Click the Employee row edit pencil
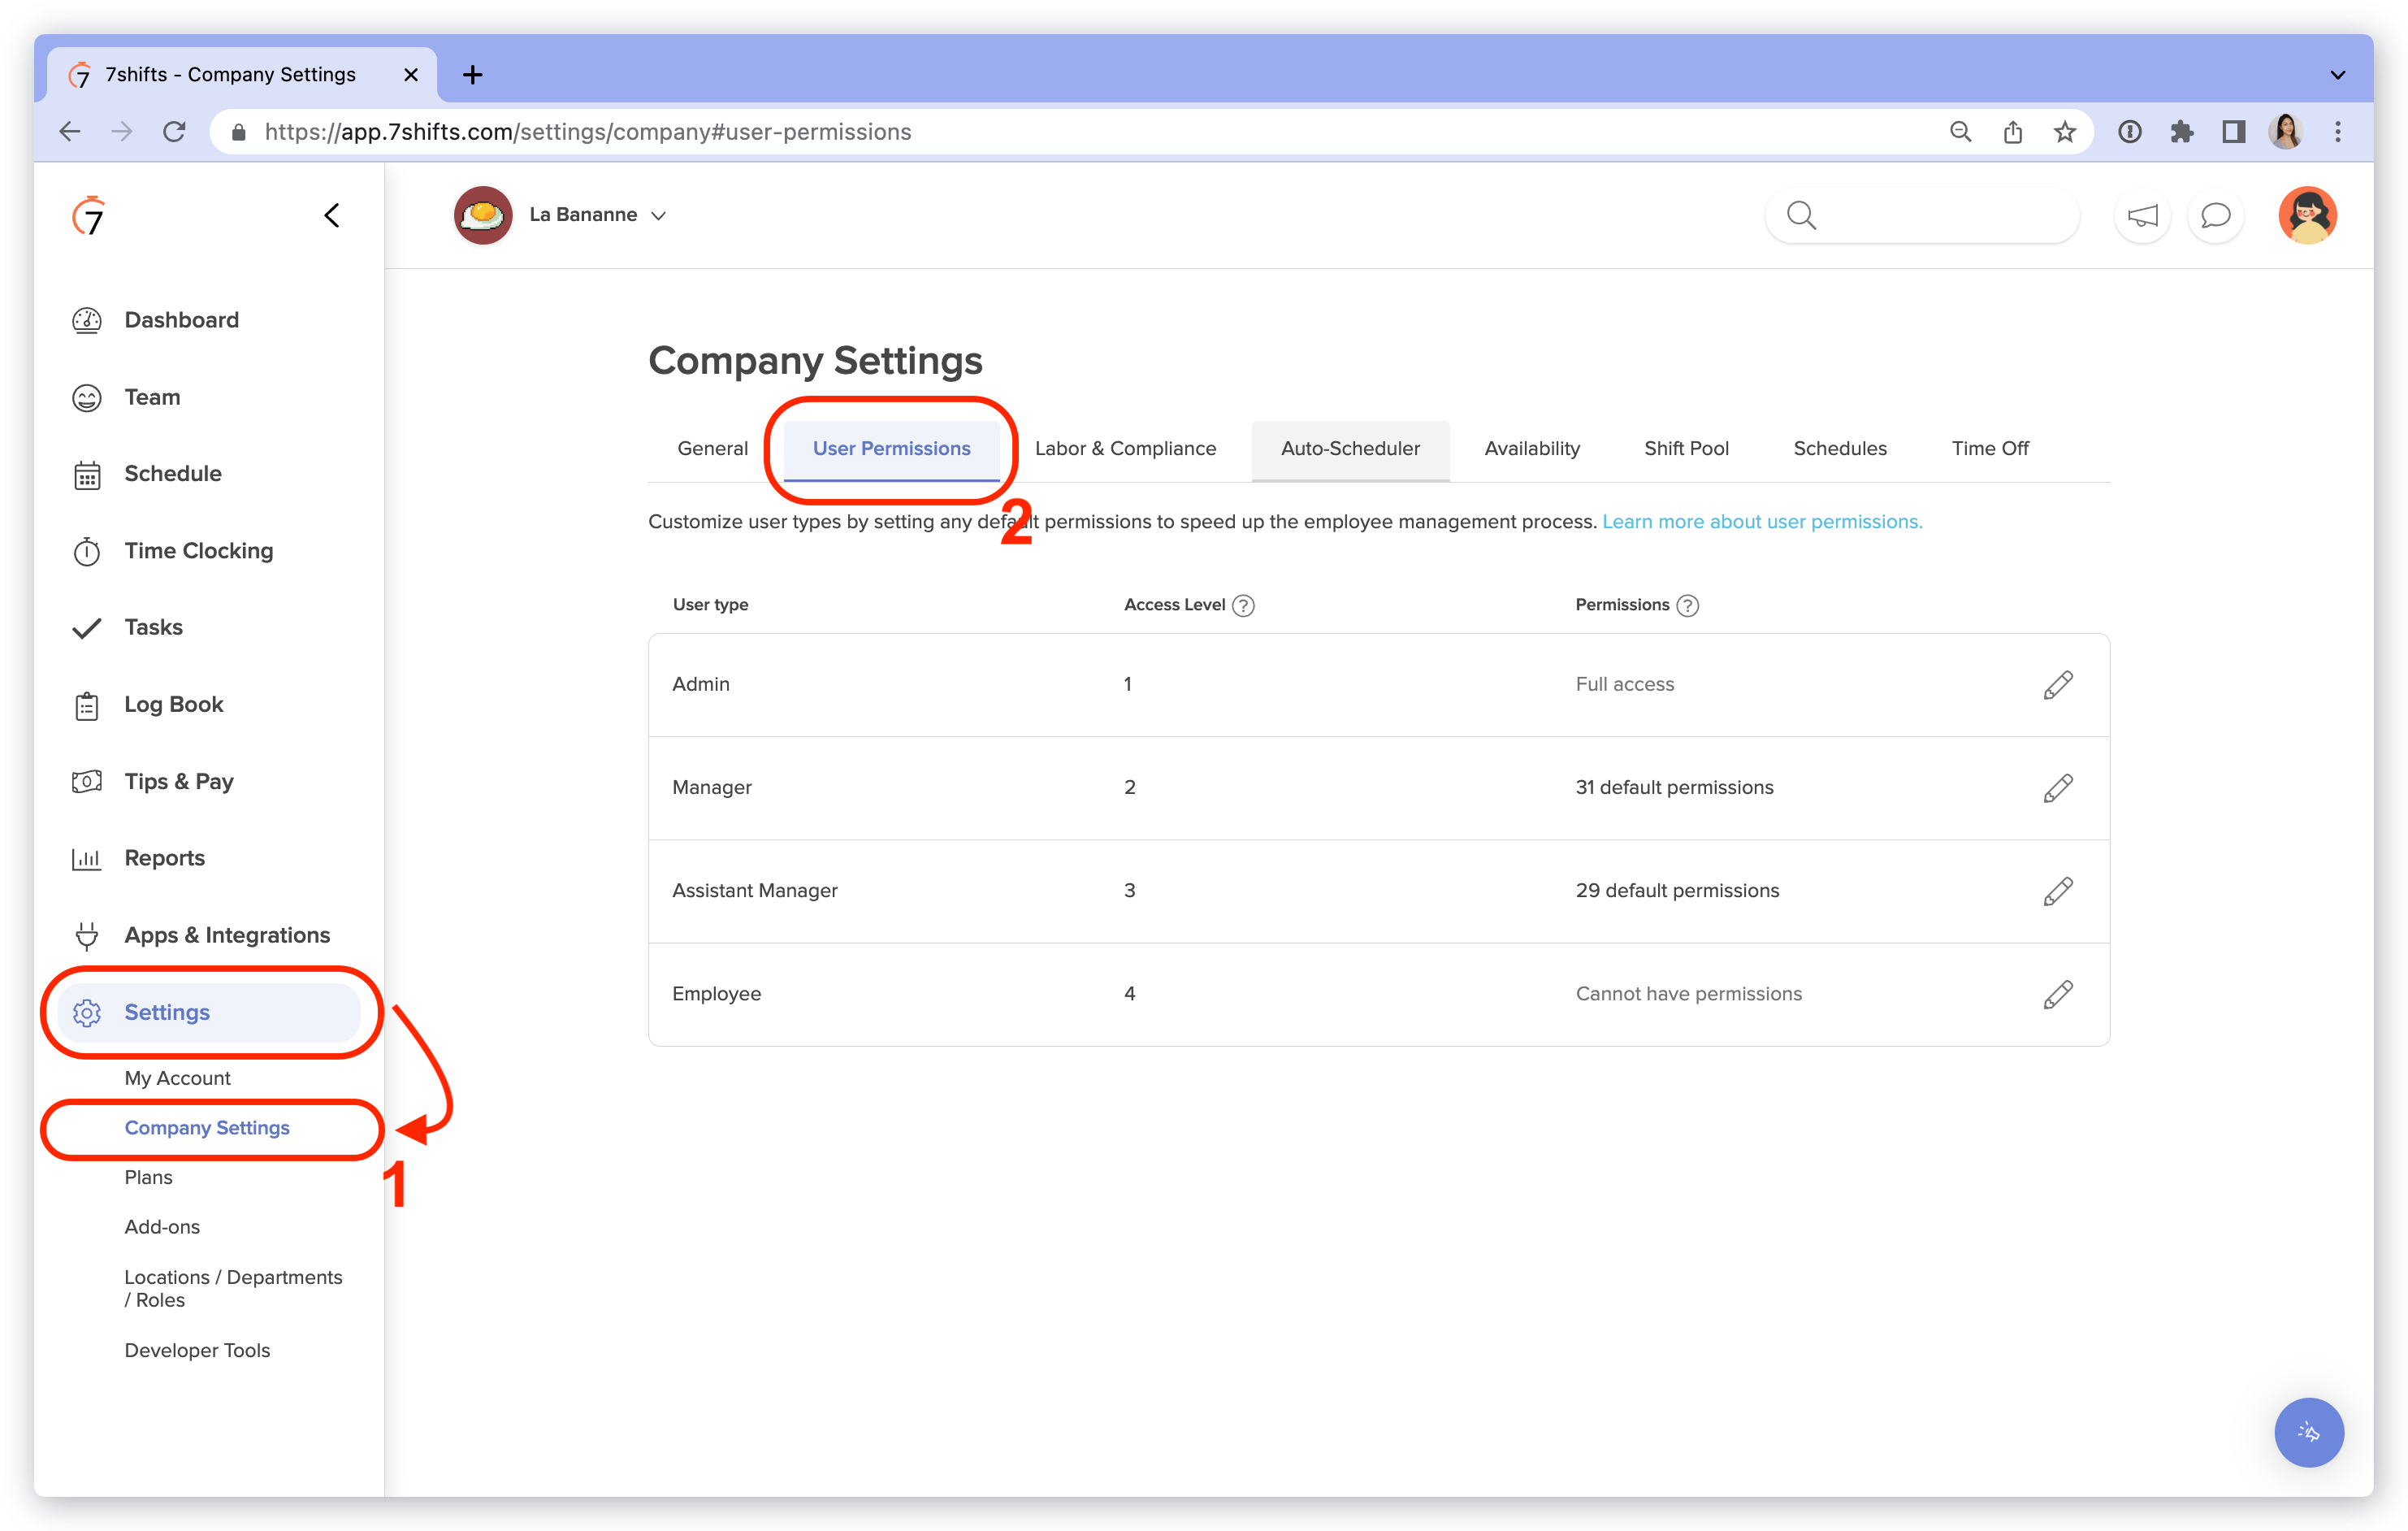This screenshot has height=1531, width=2408. point(2057,994)
